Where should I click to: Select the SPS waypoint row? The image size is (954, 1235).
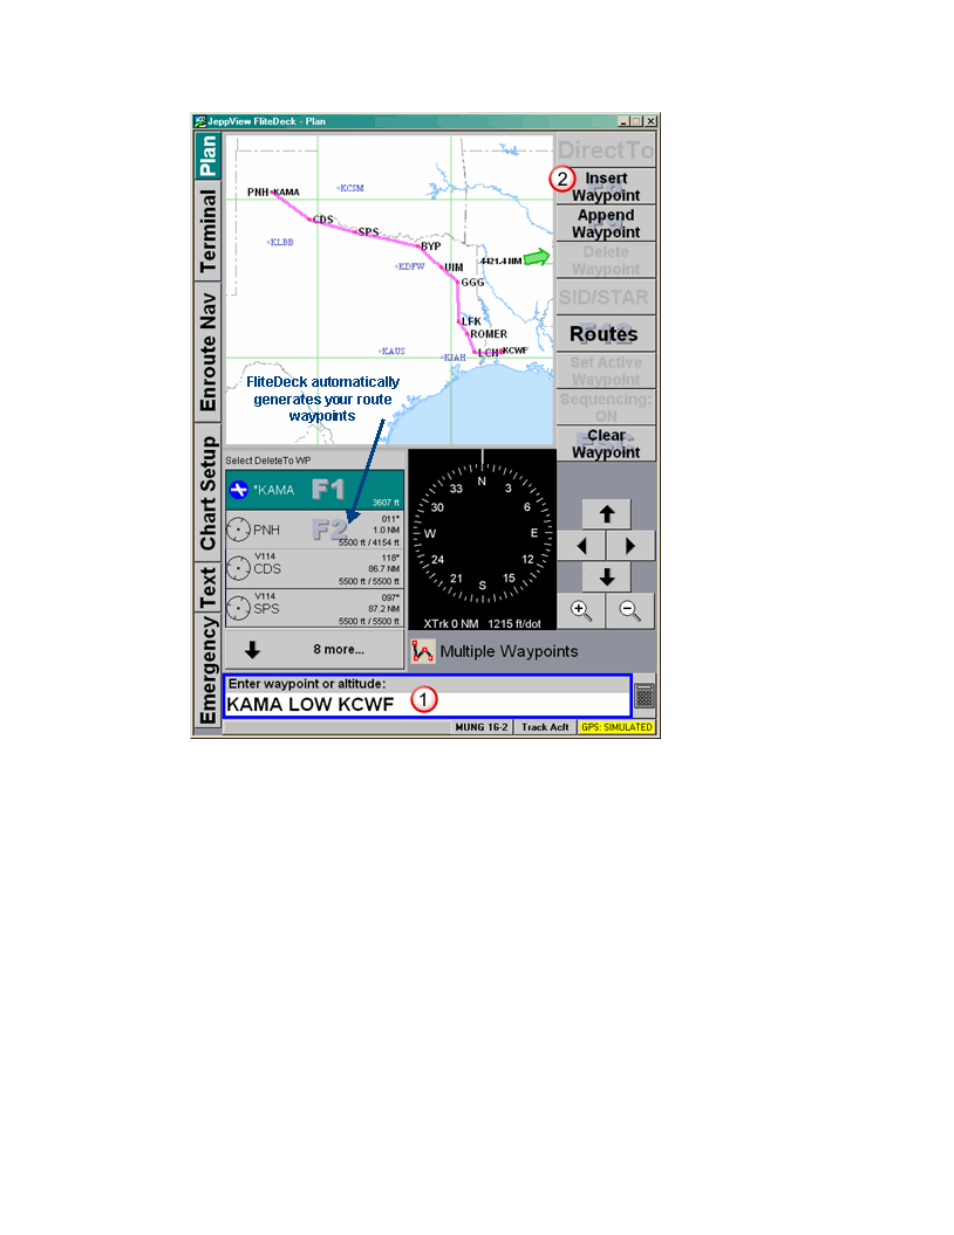click(x=314, y=609)
